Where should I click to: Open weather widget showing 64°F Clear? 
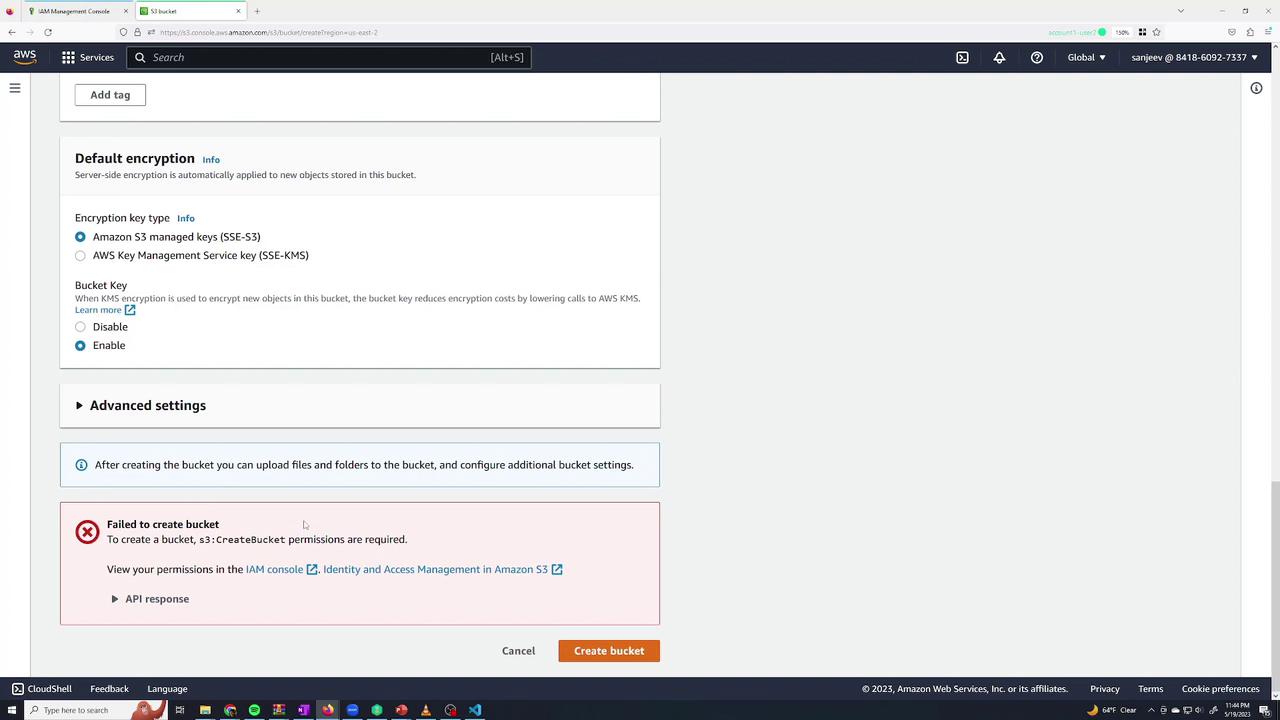coord(1112,710)
